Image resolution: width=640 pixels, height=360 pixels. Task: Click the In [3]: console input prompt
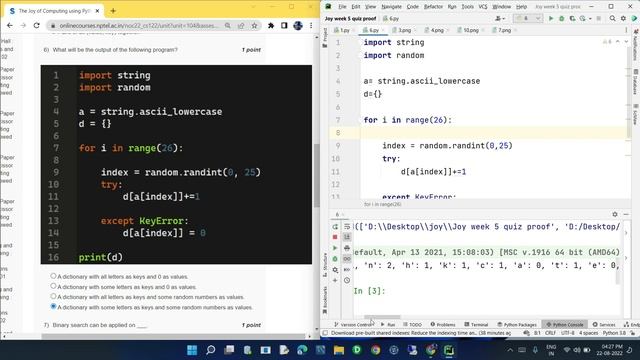[x=369, y=291]
